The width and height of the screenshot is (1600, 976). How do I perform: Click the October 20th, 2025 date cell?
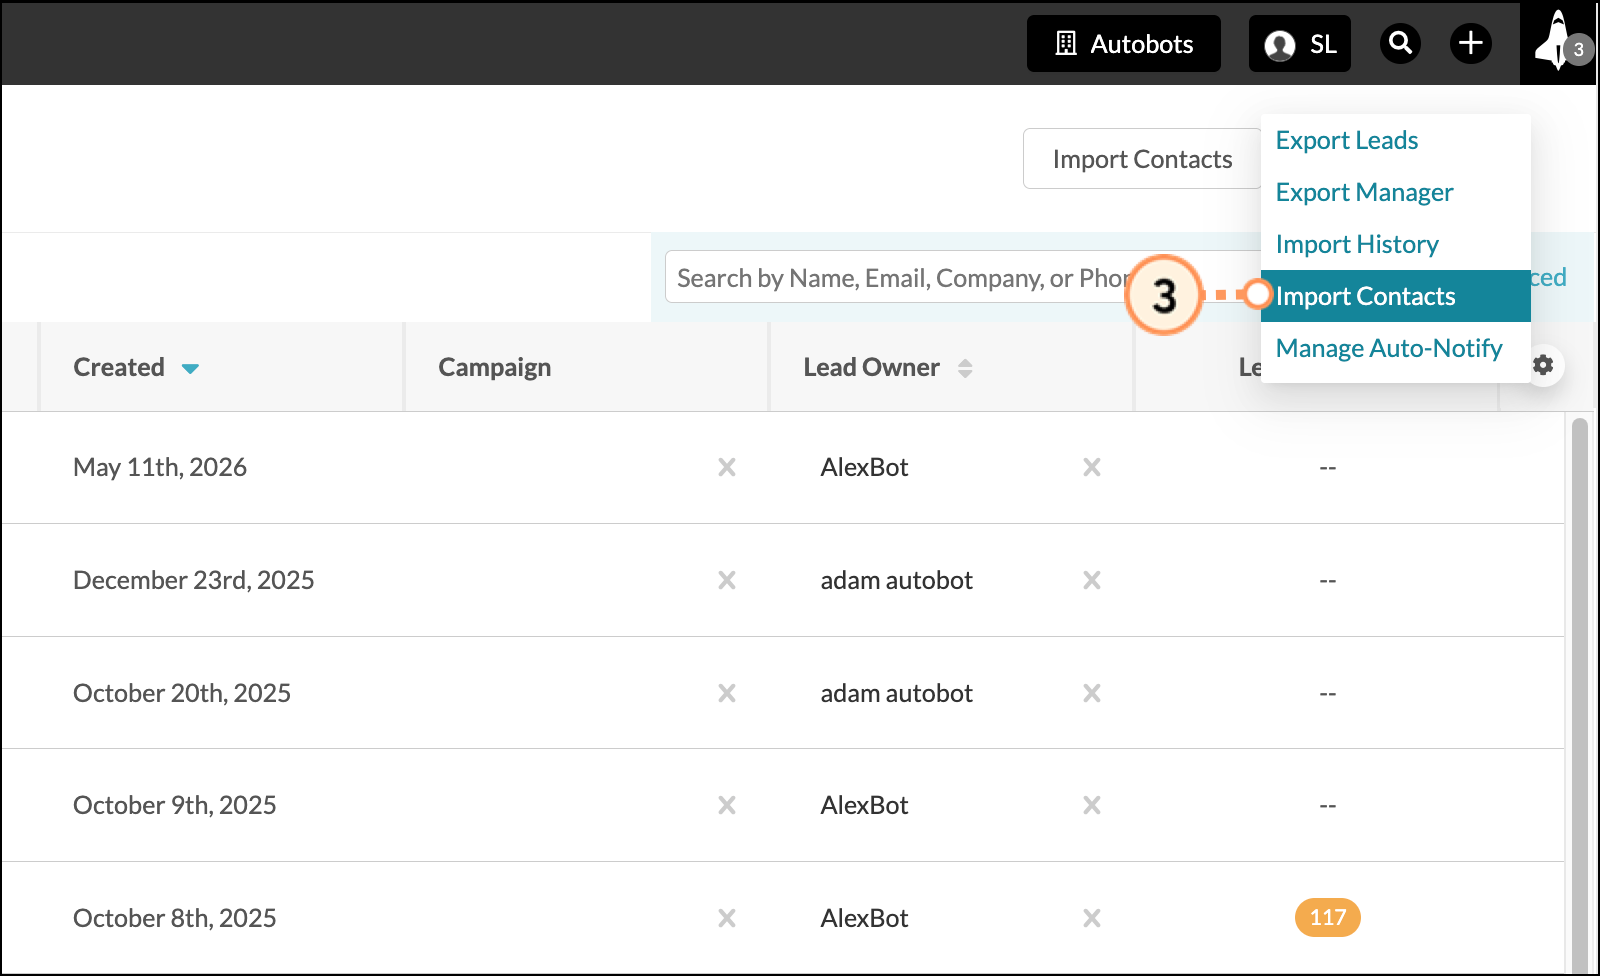pos(182,693)
